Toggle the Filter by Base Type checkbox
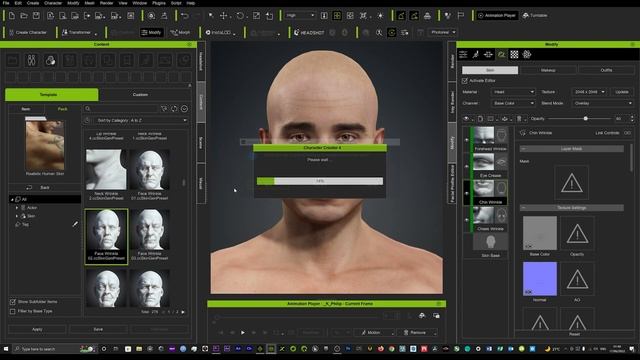The width and height of the screenshot is (640, 360). pyautogui.click(x=13, y=311)
